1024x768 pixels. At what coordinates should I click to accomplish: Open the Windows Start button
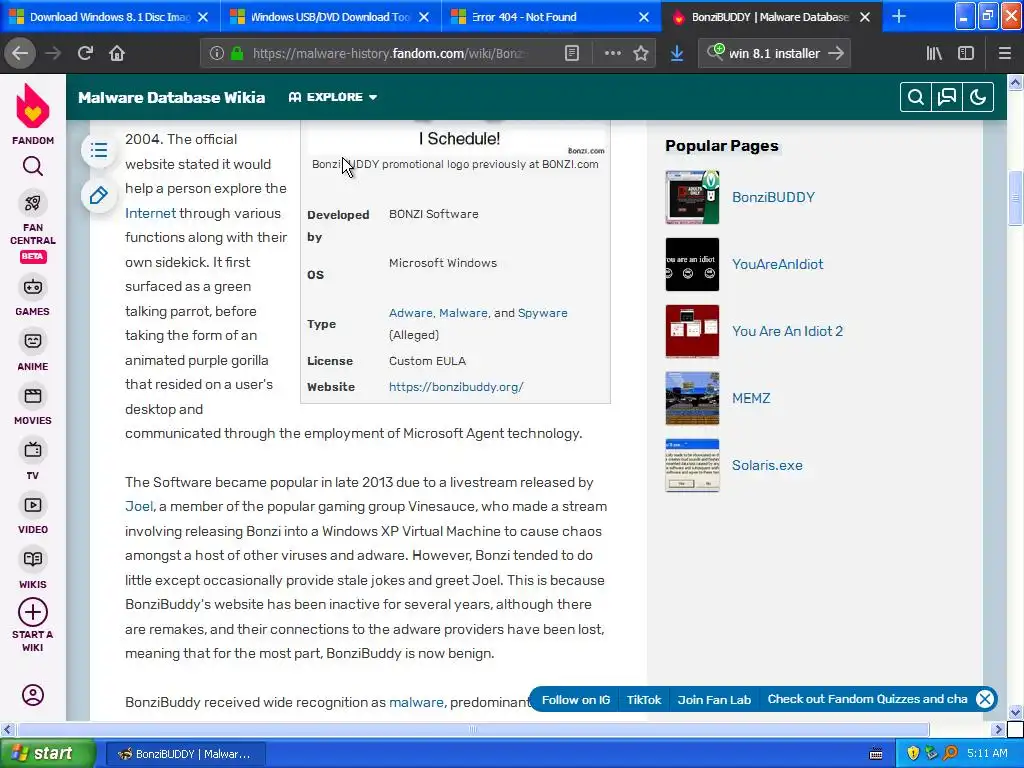[x=48, y=754]
